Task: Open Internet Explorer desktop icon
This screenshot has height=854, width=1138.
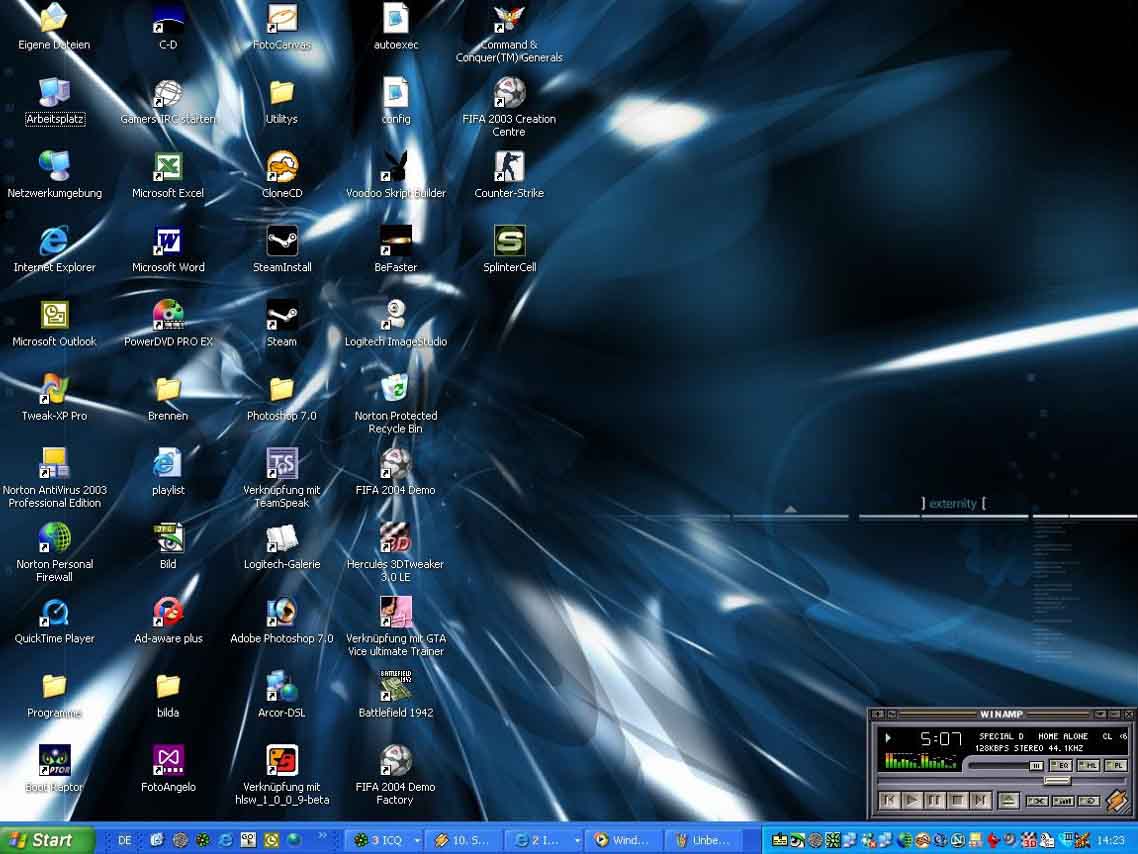Action: coord(54,249)
